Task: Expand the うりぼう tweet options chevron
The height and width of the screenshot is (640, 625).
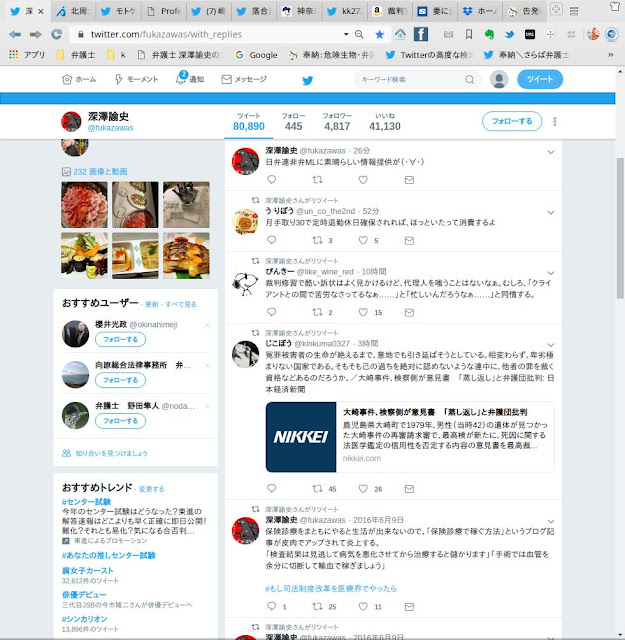Action: [x=551, y=213]
